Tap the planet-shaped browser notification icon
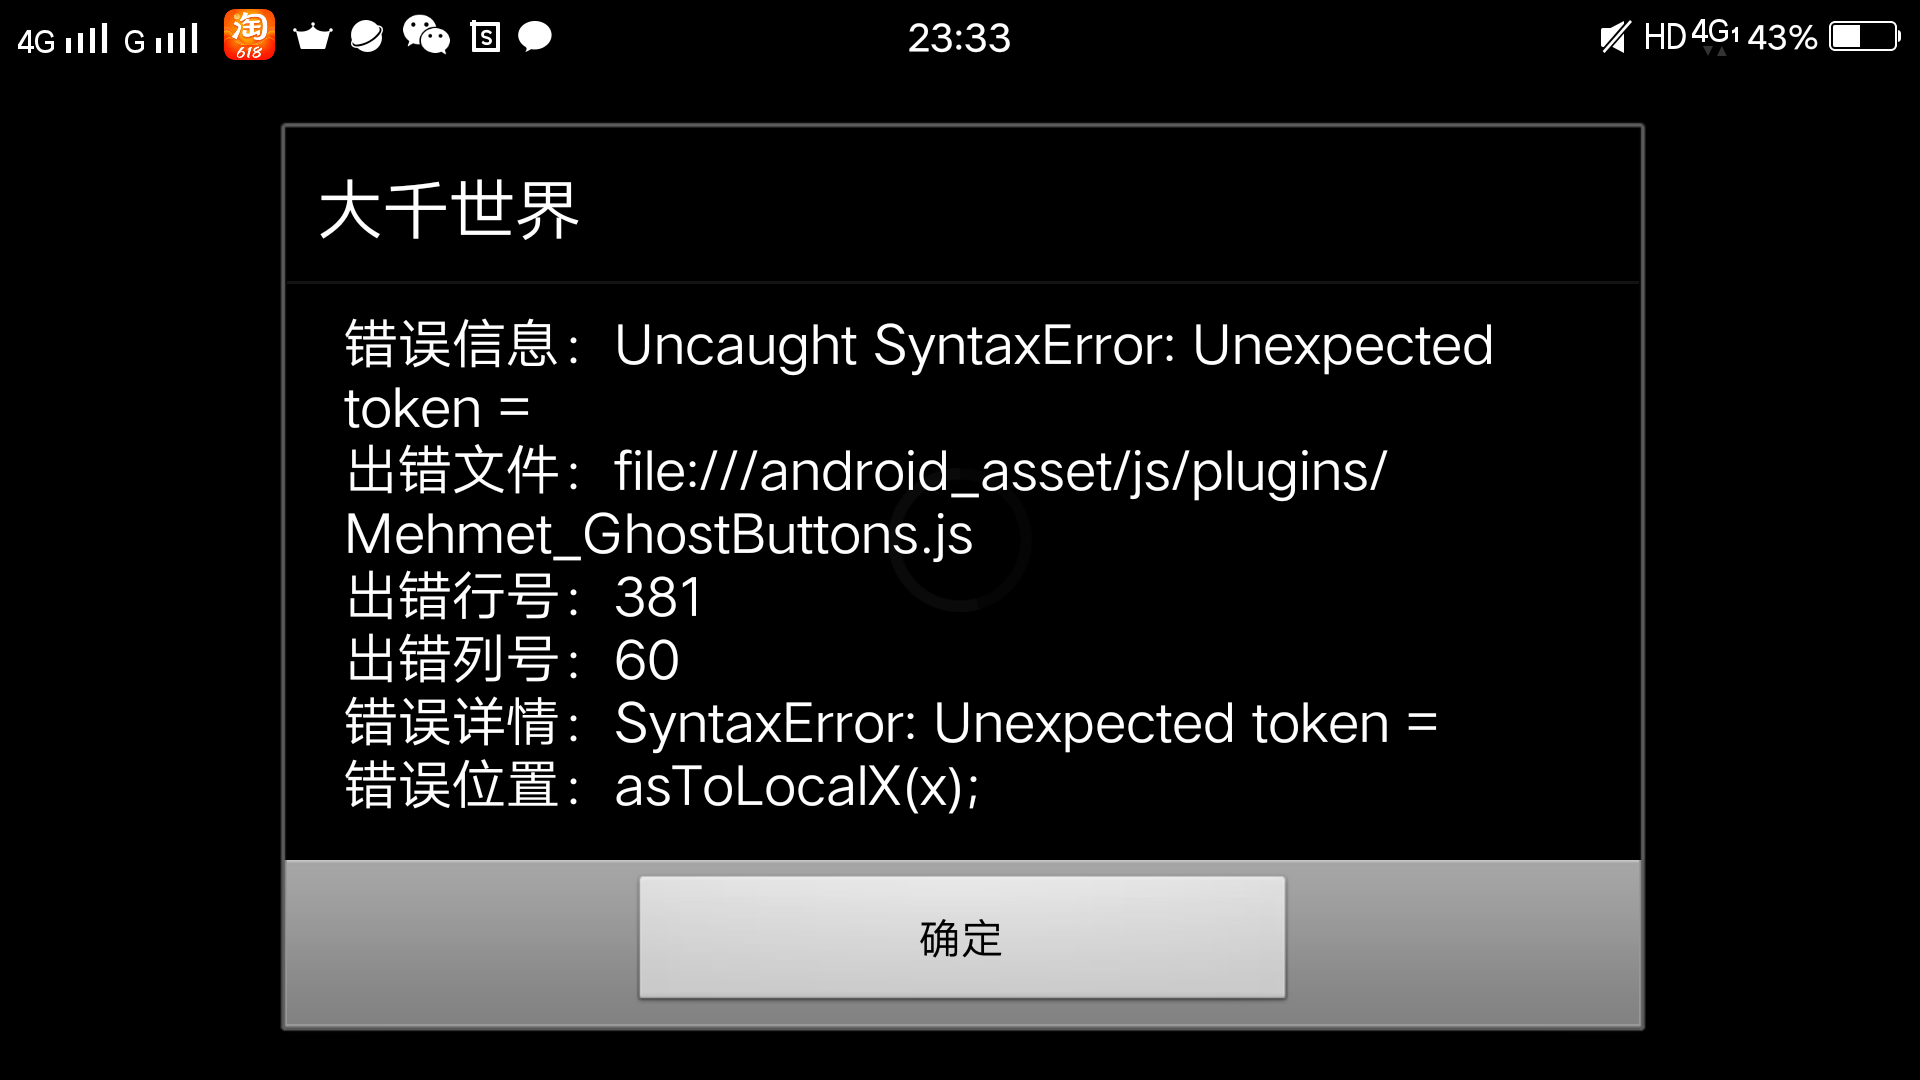The width and height of the screenshot is (1920, 1080). (367, 37)
